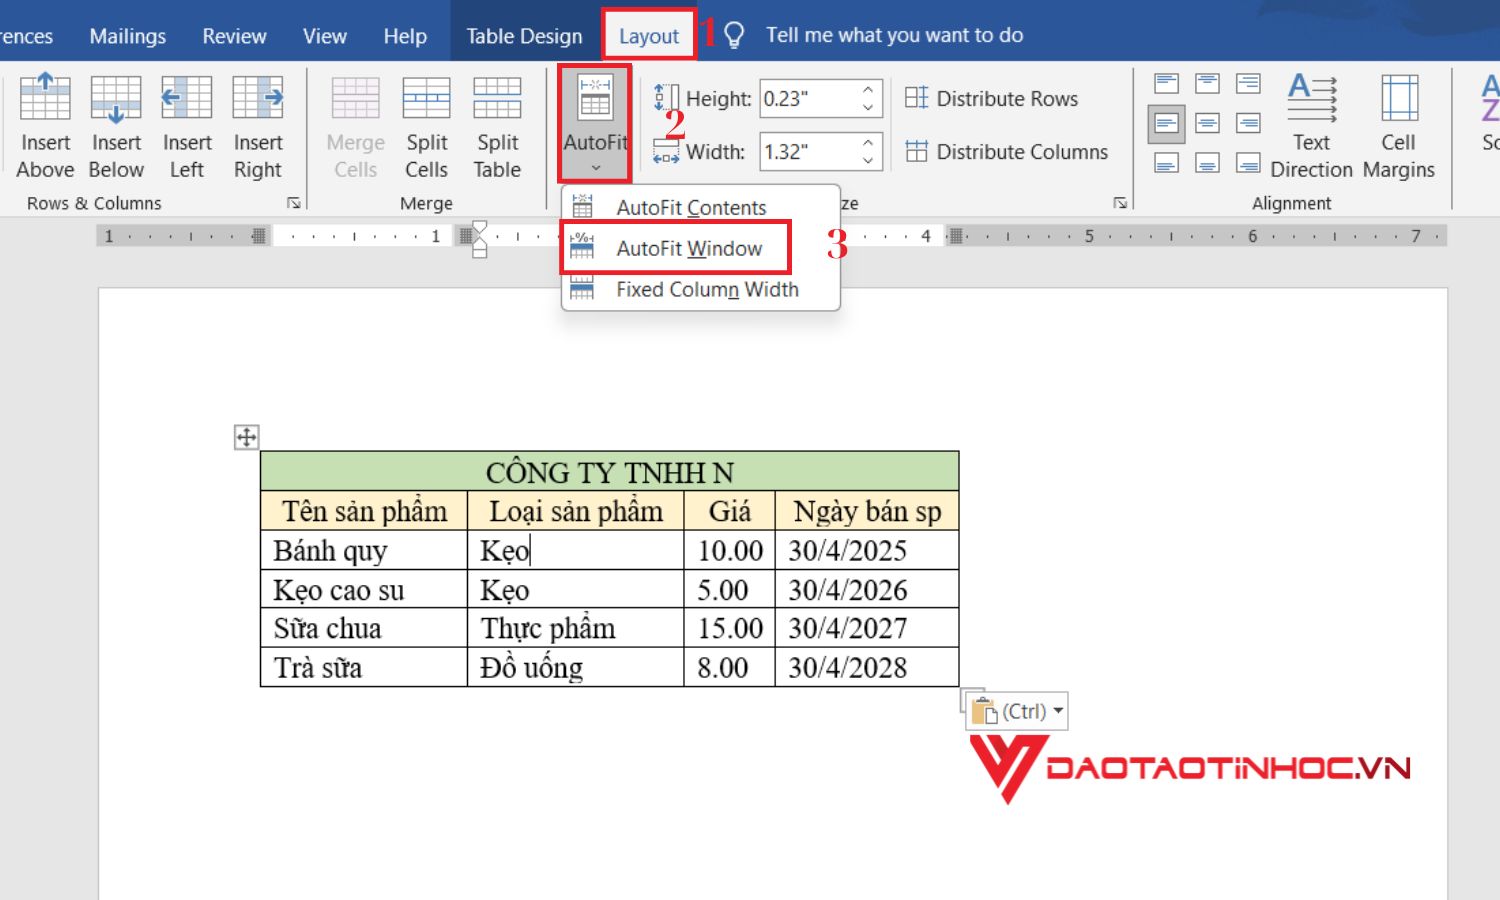1500x900 pixels.
Task: Choose AutoFit Window from the menu
Action: coord(690,248)
